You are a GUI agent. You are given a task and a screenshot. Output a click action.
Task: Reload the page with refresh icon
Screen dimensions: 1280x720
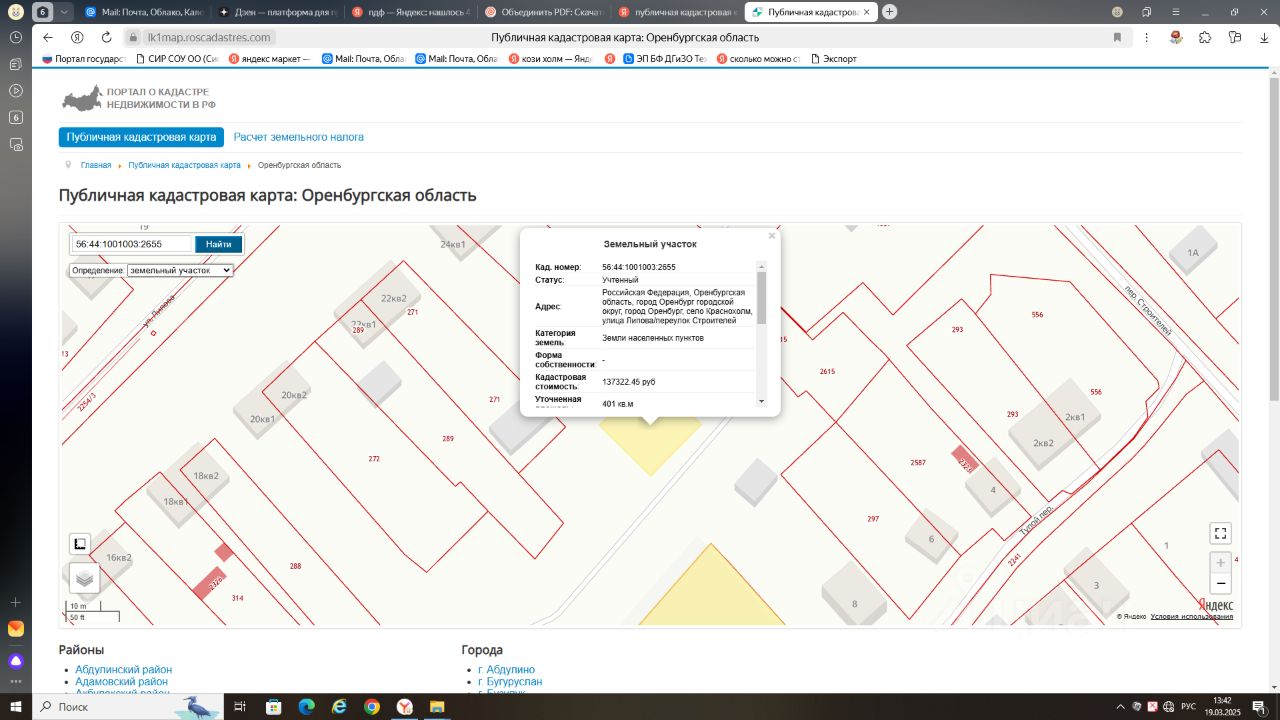106,37
